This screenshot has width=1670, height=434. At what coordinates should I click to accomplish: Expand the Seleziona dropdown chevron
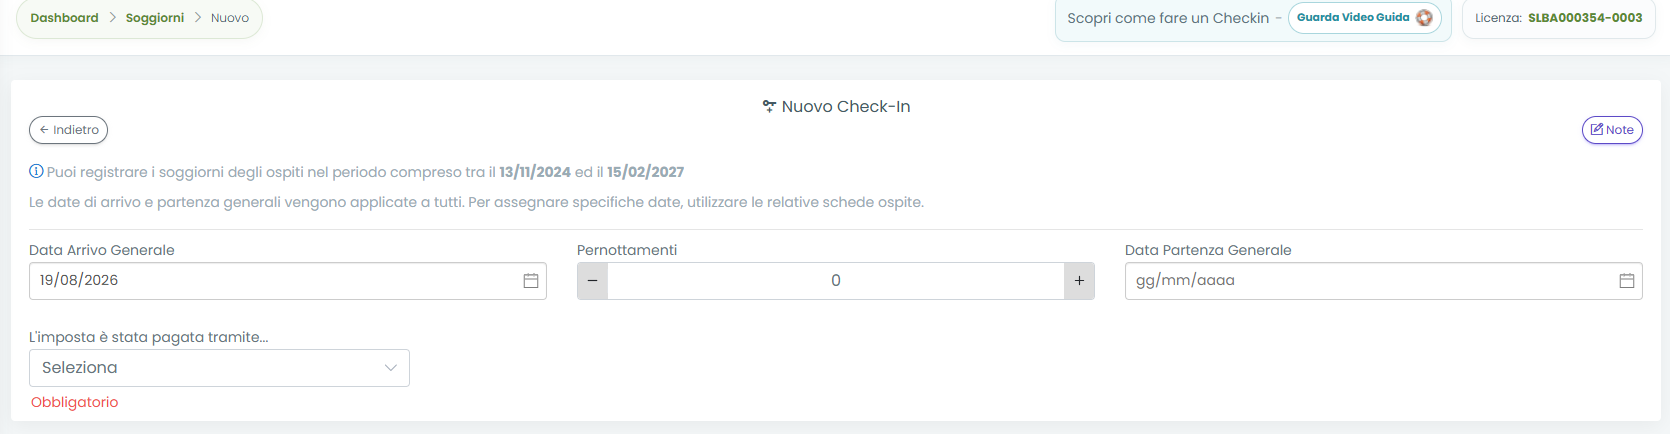point(391,368)
